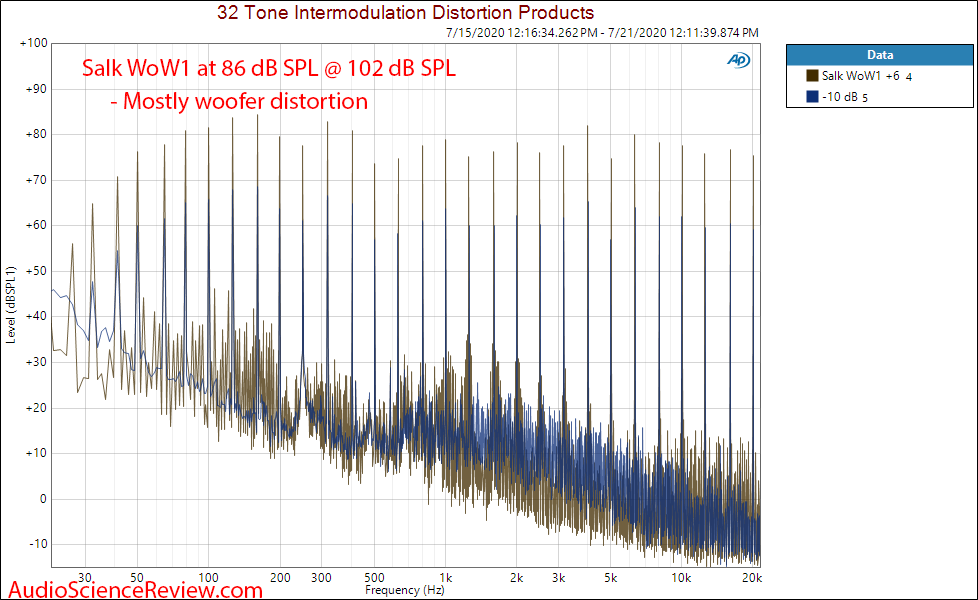Click the '+50' level axis tick label

36,271
